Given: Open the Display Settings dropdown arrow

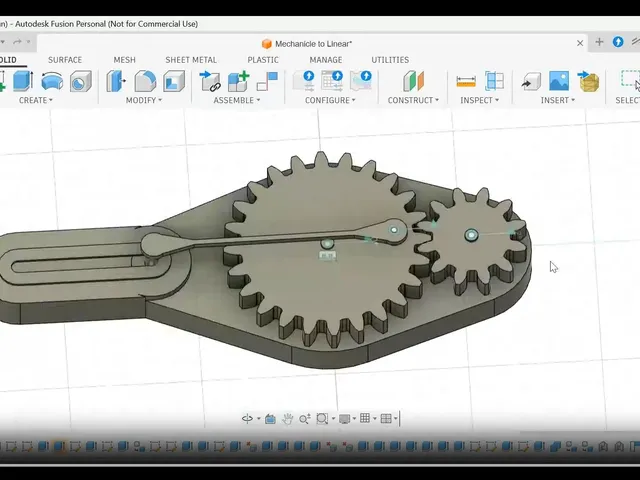Looking at the screenshot, I should pos(354,419).
